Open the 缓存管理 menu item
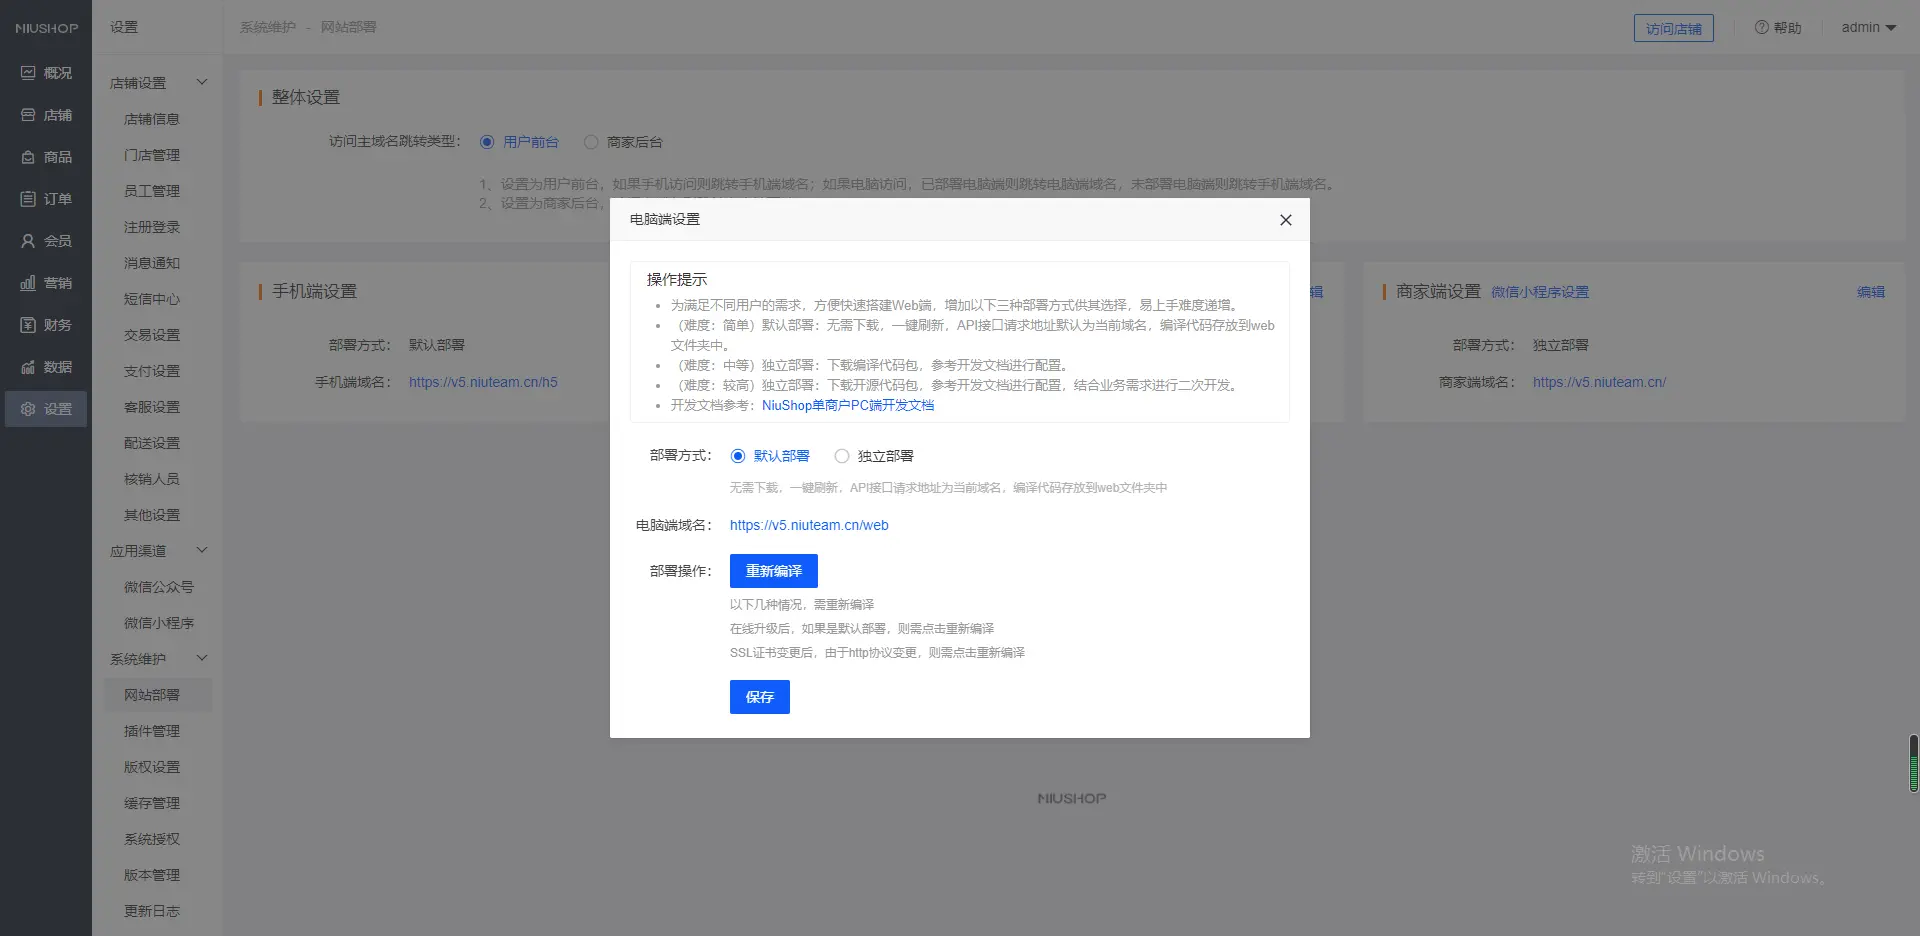This screenshot has height=936, width=1920. point(152,803)
